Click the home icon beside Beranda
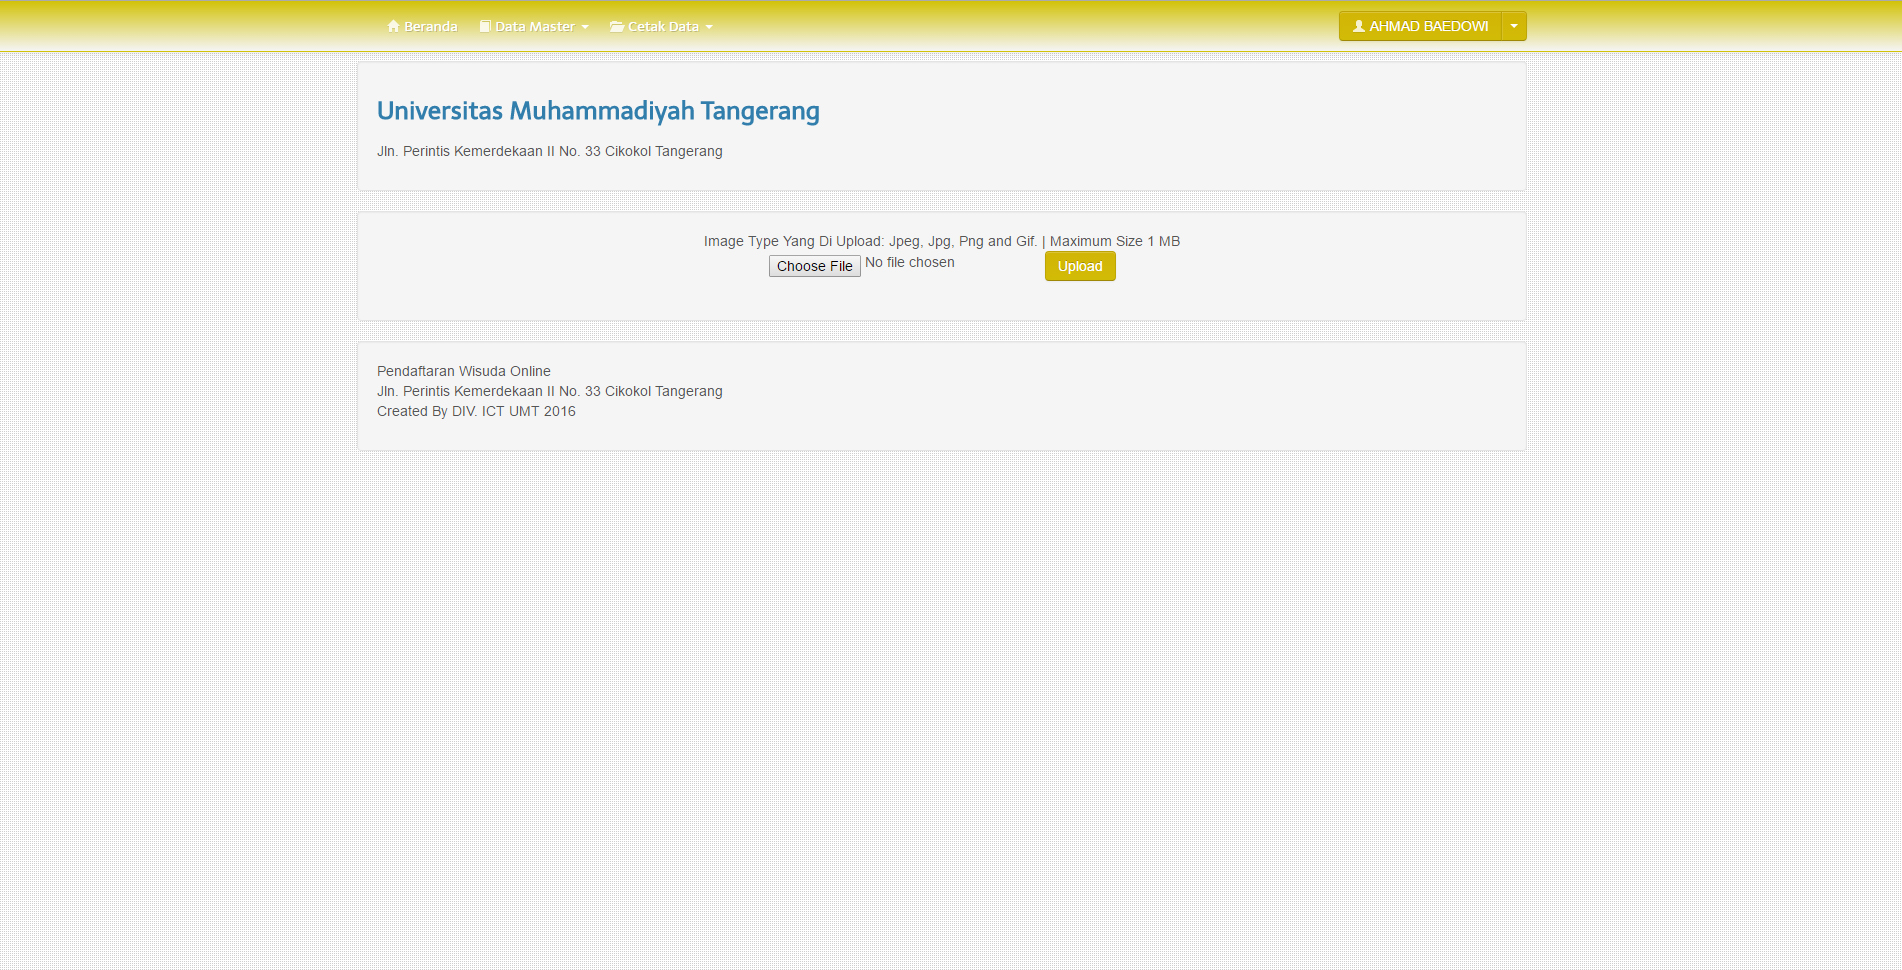The height and width of the screenshot is (970, 1902). (393, 26)
